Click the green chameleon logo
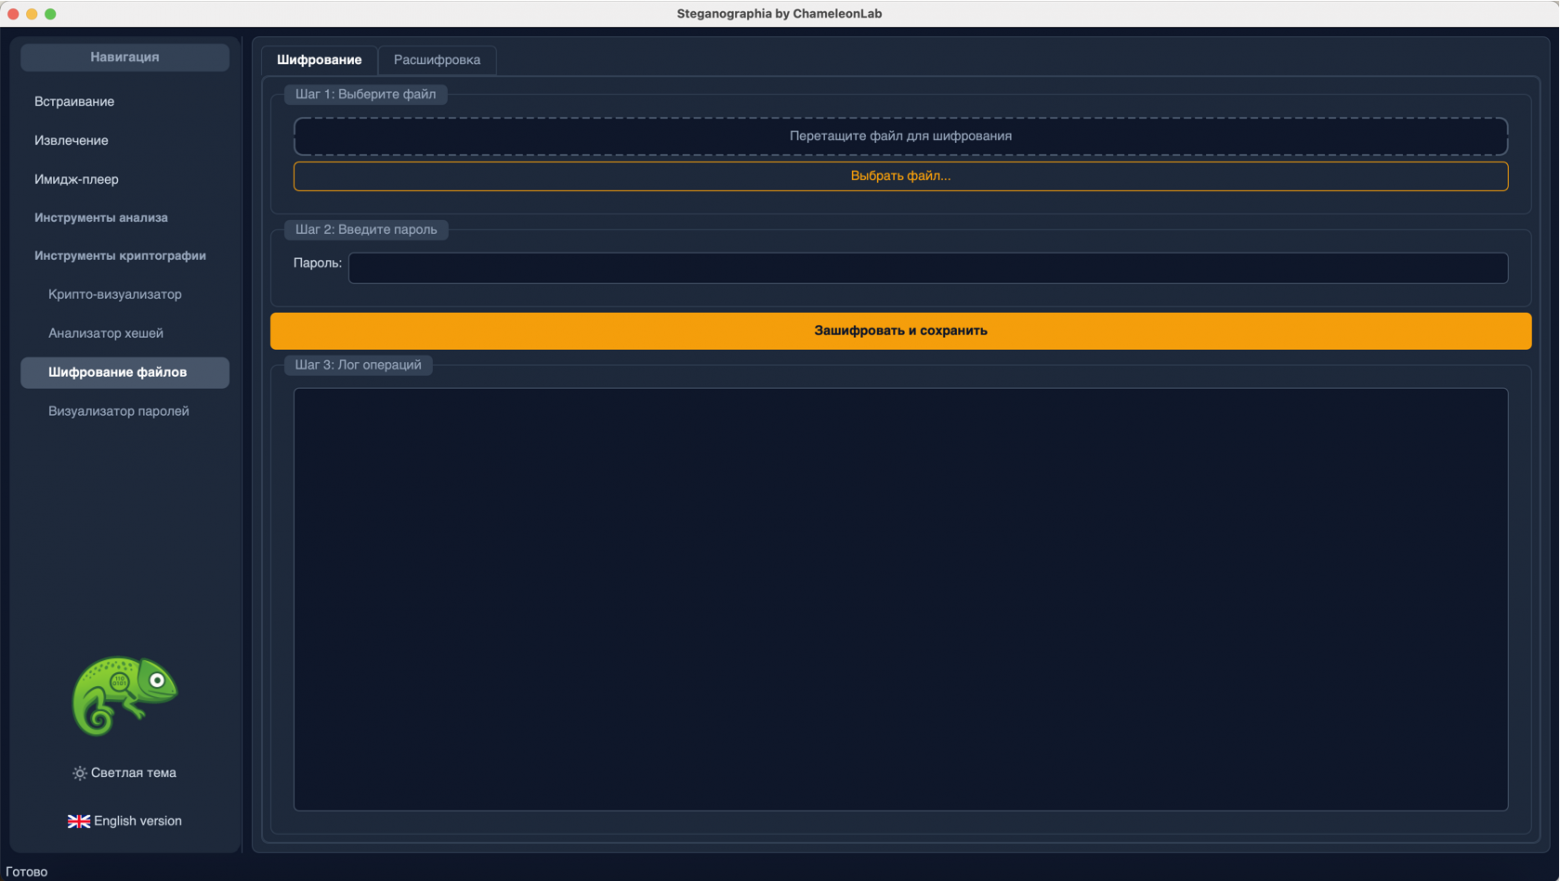The width and height of the screenshot is (1560, 881). (124, 695)
